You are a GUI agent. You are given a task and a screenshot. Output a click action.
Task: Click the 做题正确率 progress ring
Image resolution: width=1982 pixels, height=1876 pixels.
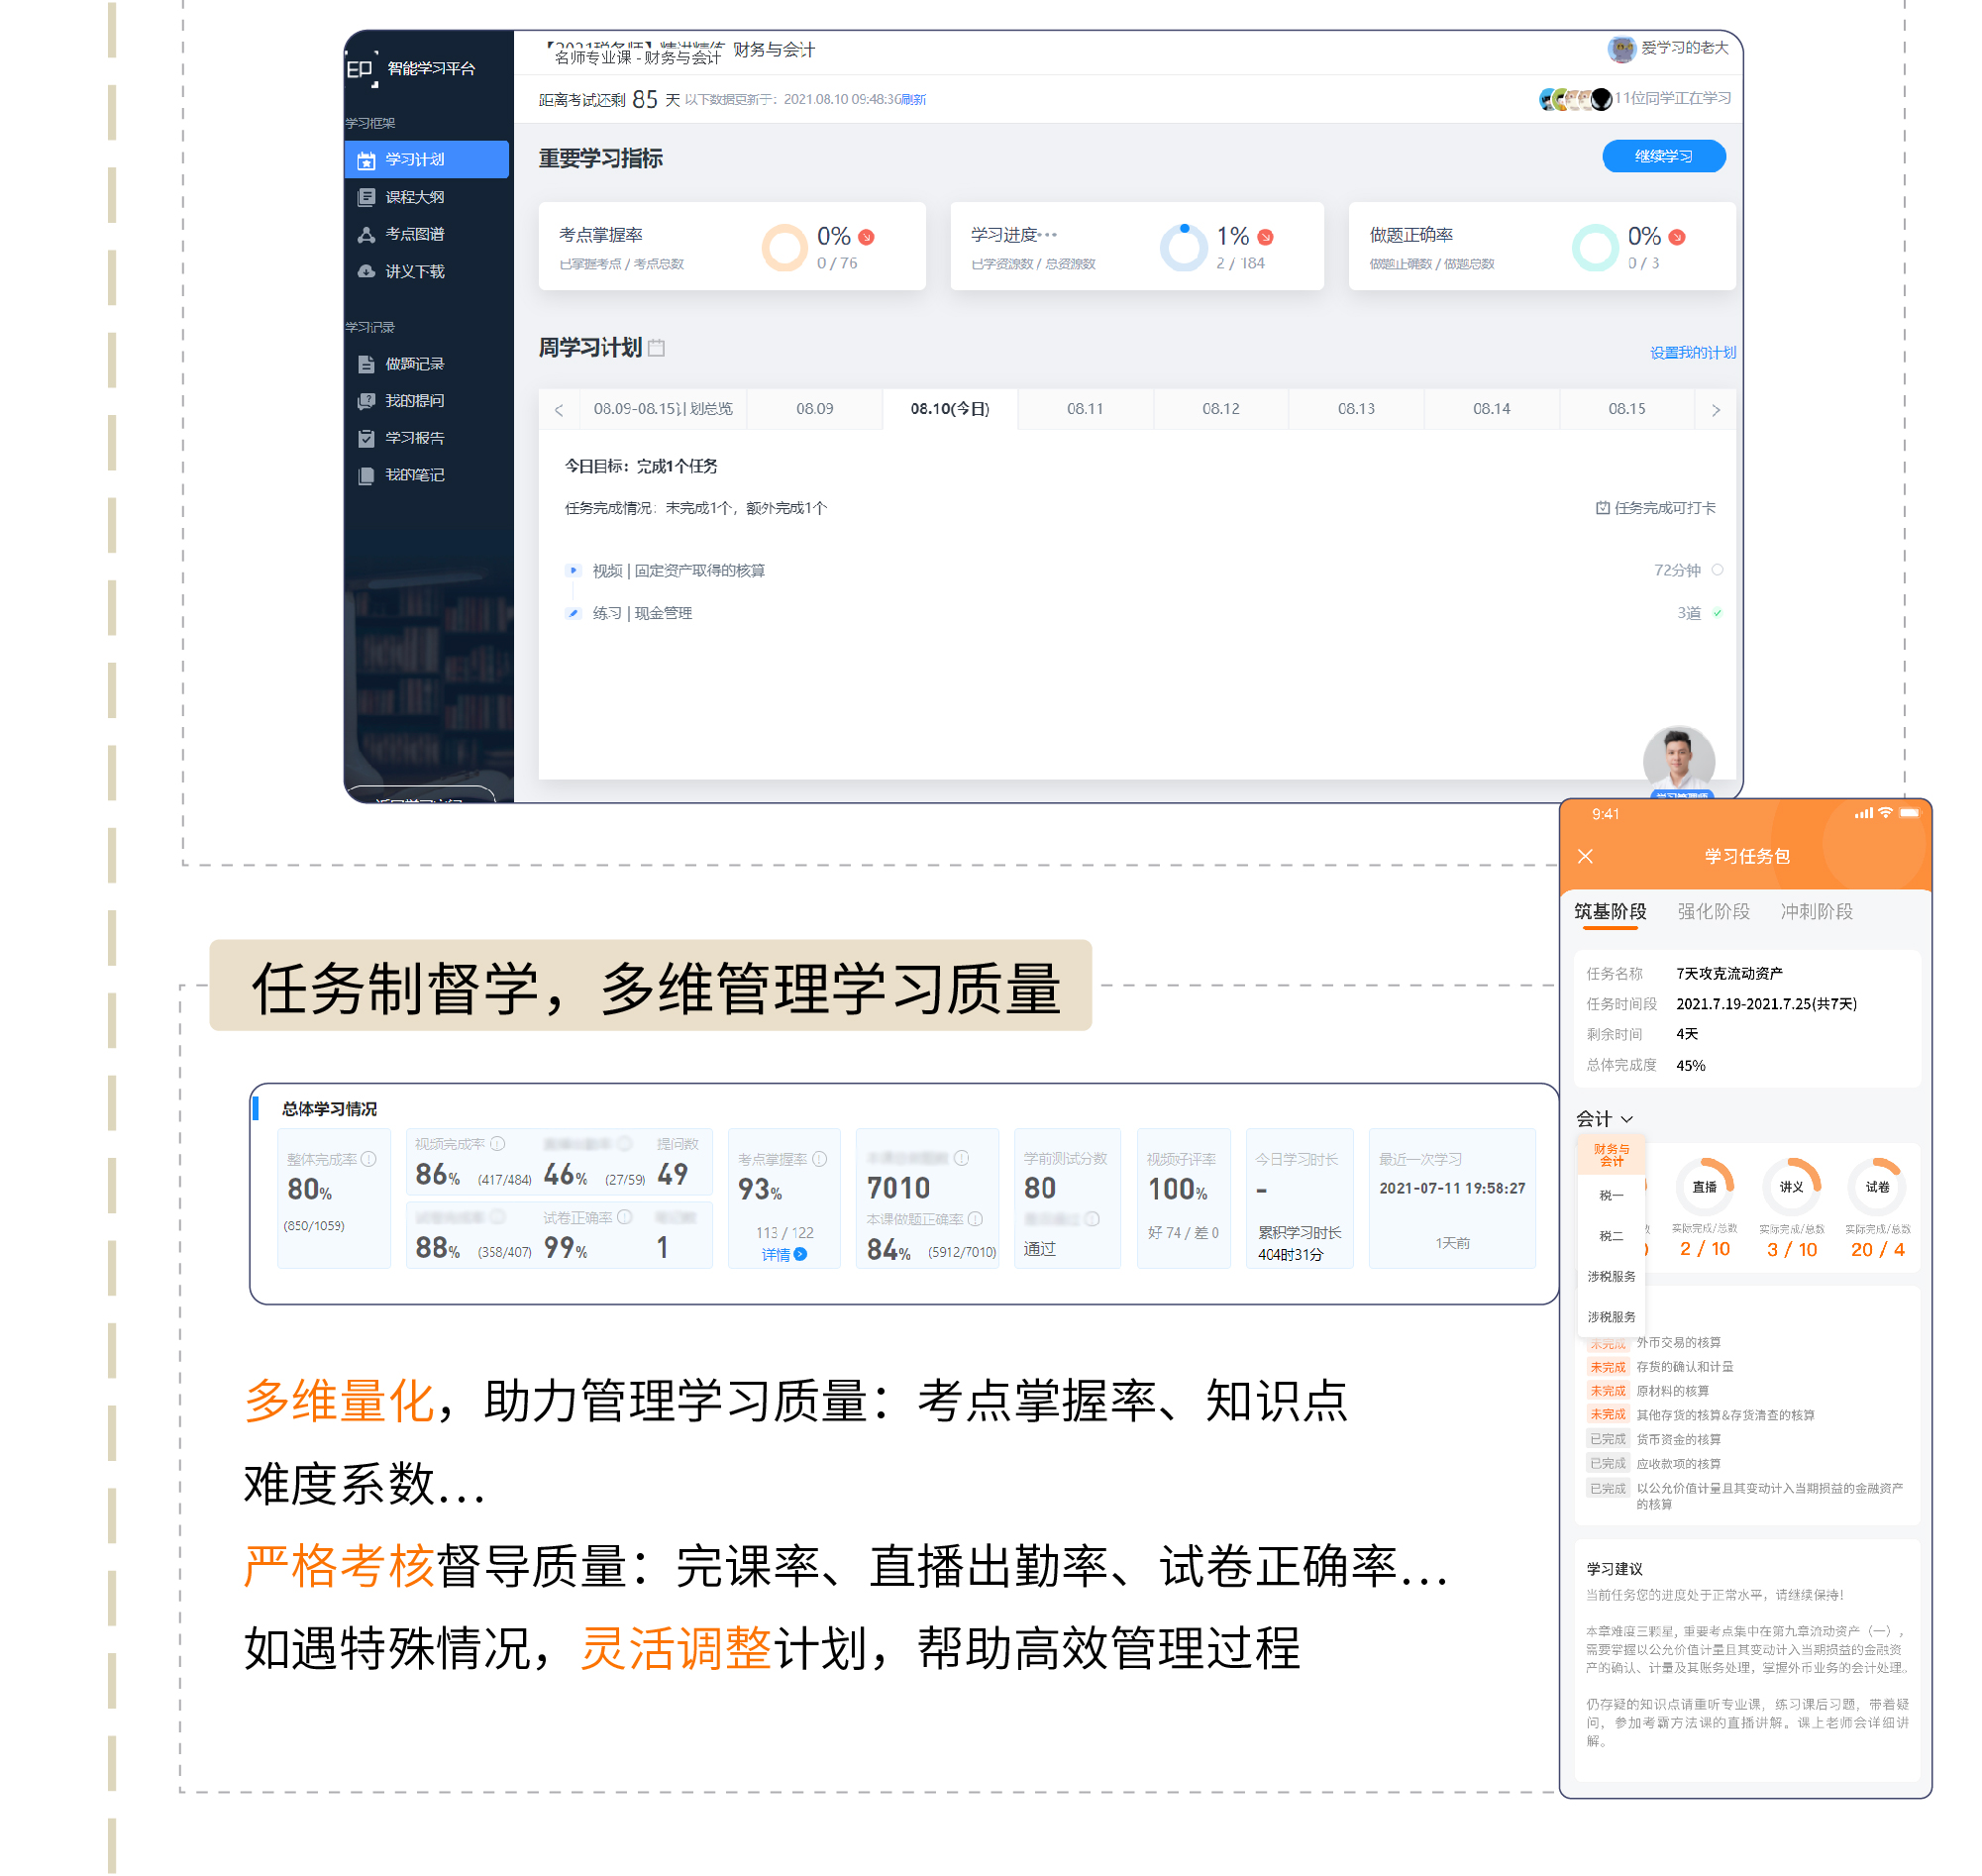pos(1595,248)
